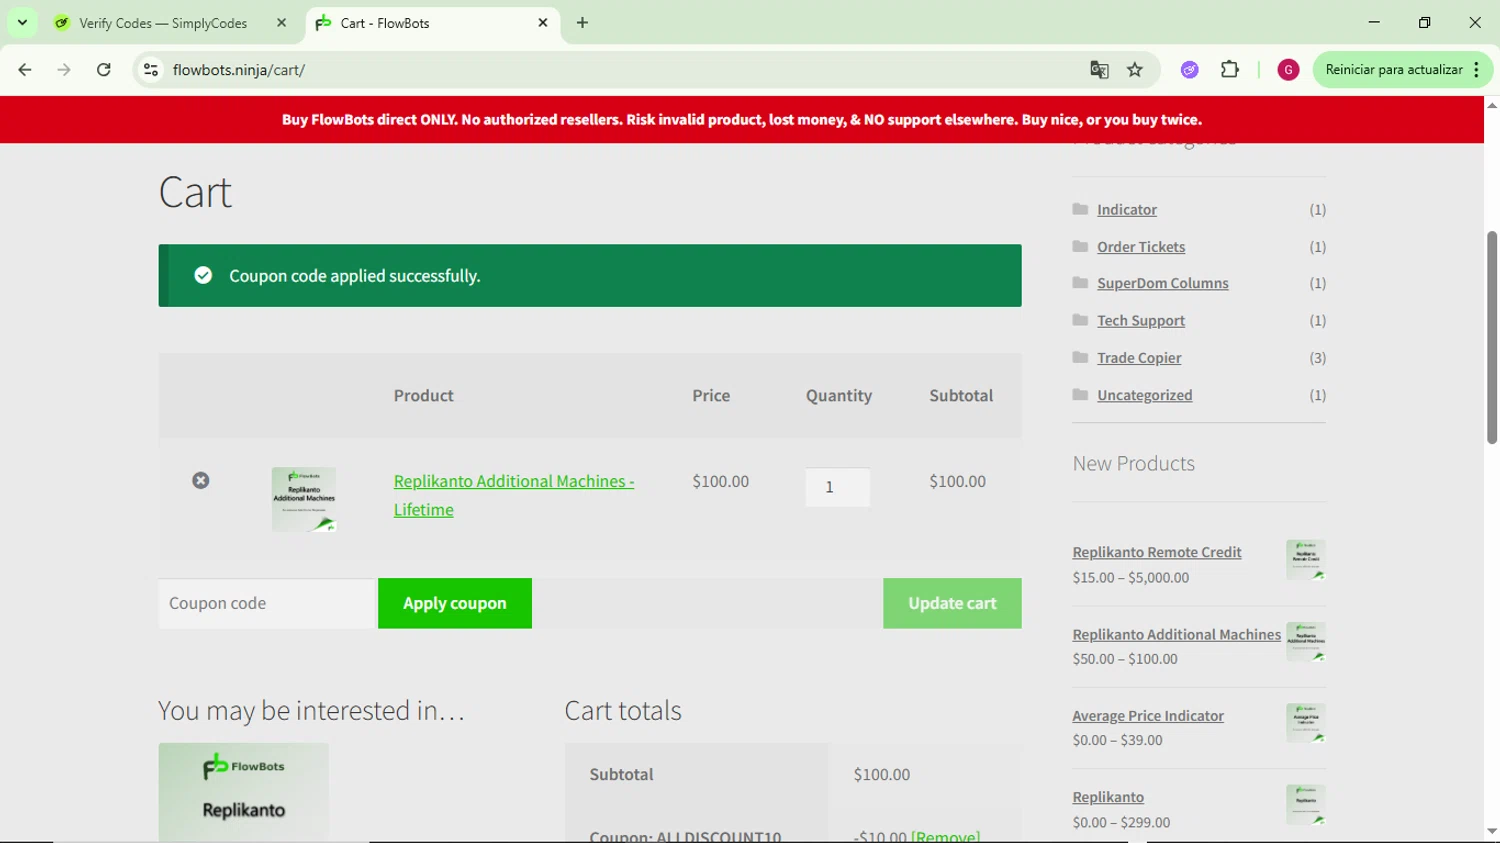Close the Verify Codes SimplyCodes tab
The width and height of the screenshot is (1500, 843).
[282, 22]
